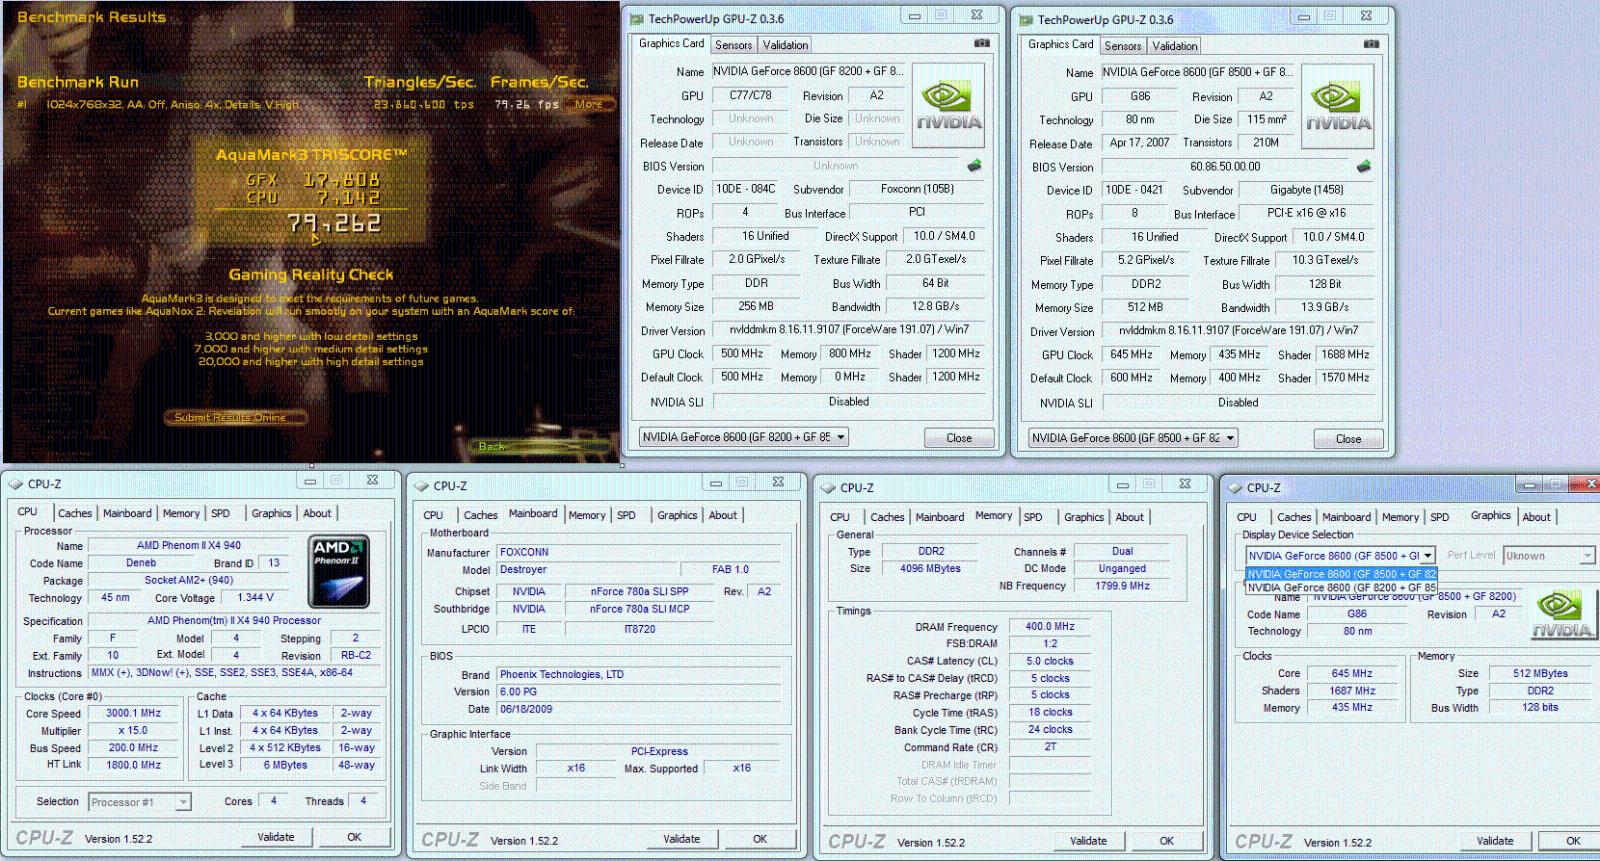Select highlighted GF 8500 + GF 82 device option
Image resolution: width=1600 pixels, height=861 pixels.
coord(1341,574)
